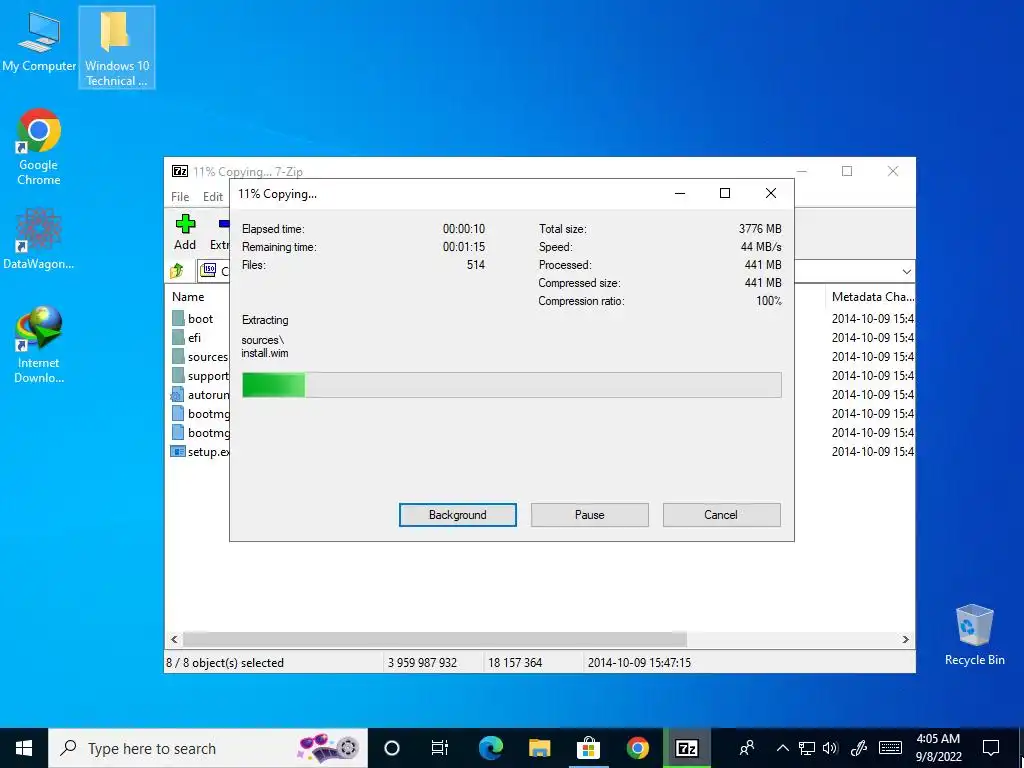Click the '3 959 987 932' status bar value
1024x768 pixels.
(x=423, y=663)
